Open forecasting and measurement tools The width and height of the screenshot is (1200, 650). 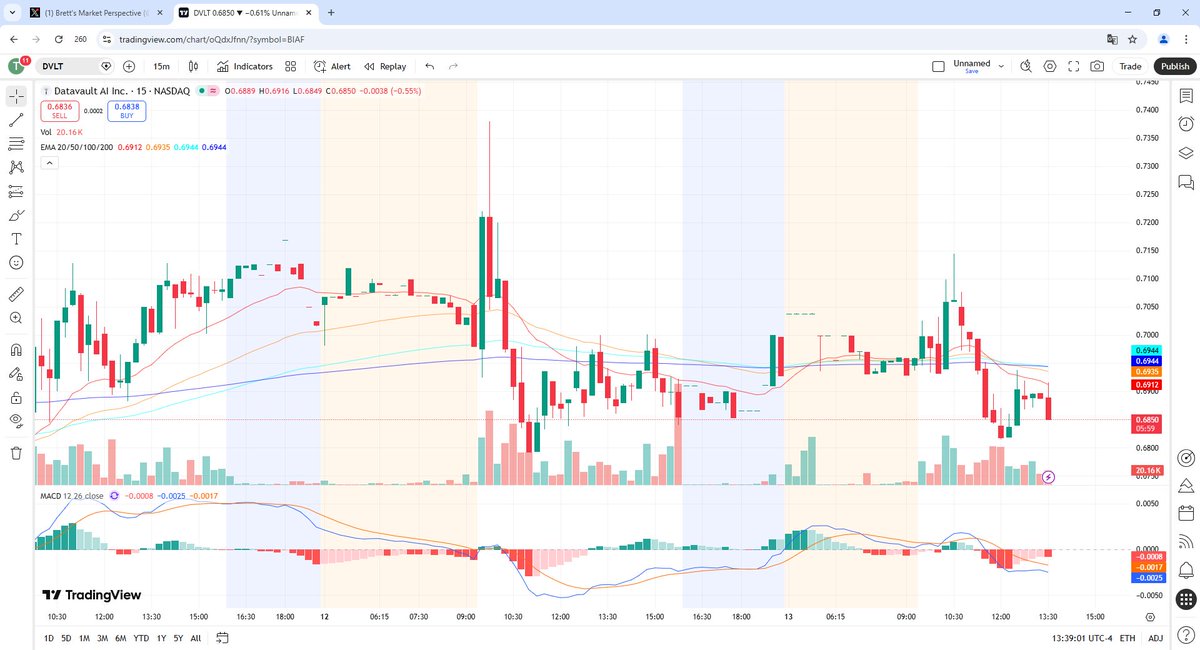pos(16,191)
